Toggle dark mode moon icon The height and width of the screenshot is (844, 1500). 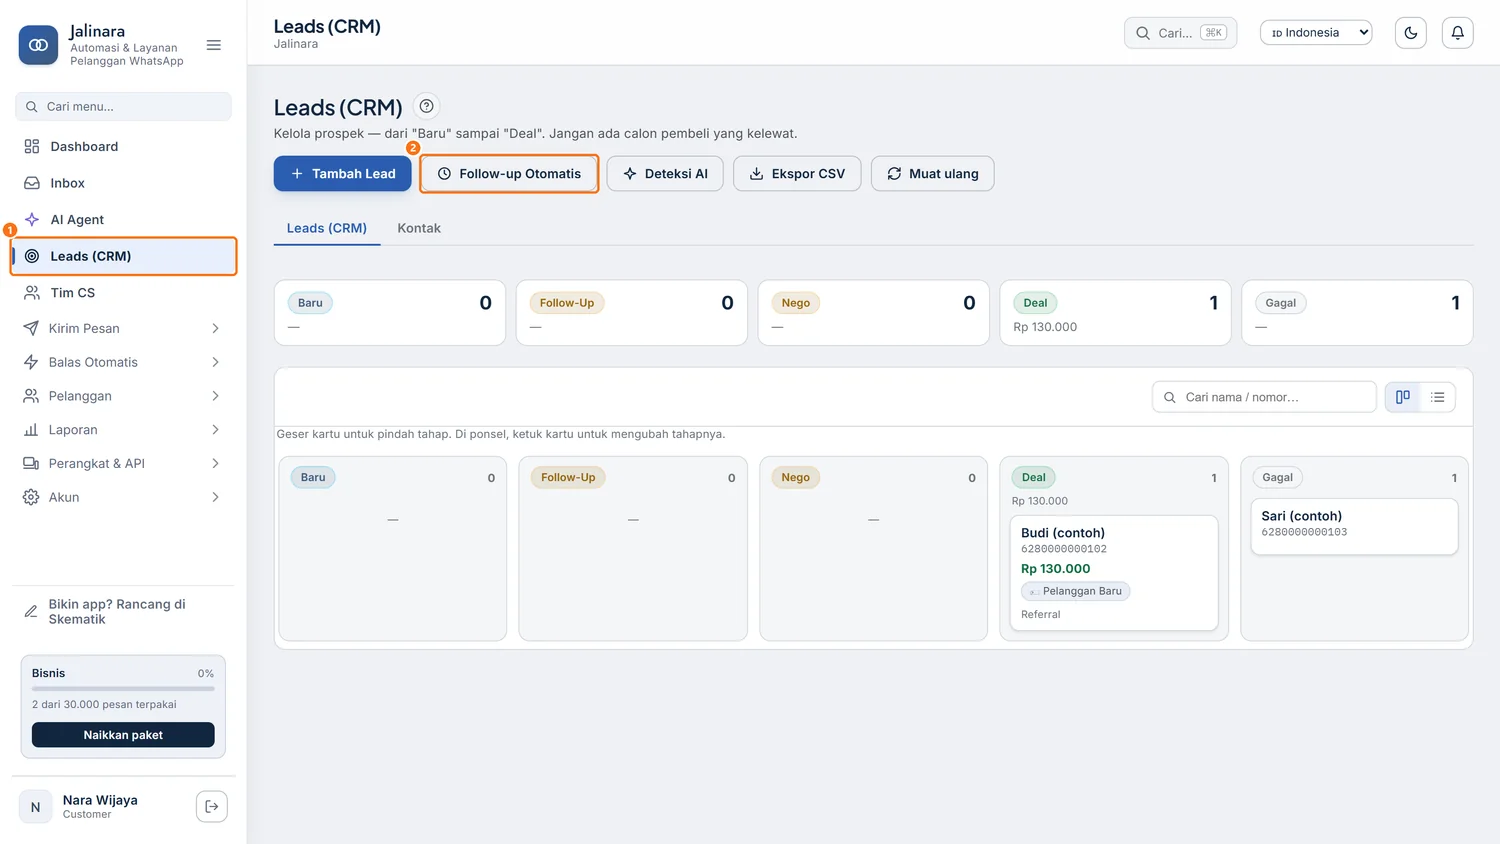pyautogui.click(x=1410, y=33)
